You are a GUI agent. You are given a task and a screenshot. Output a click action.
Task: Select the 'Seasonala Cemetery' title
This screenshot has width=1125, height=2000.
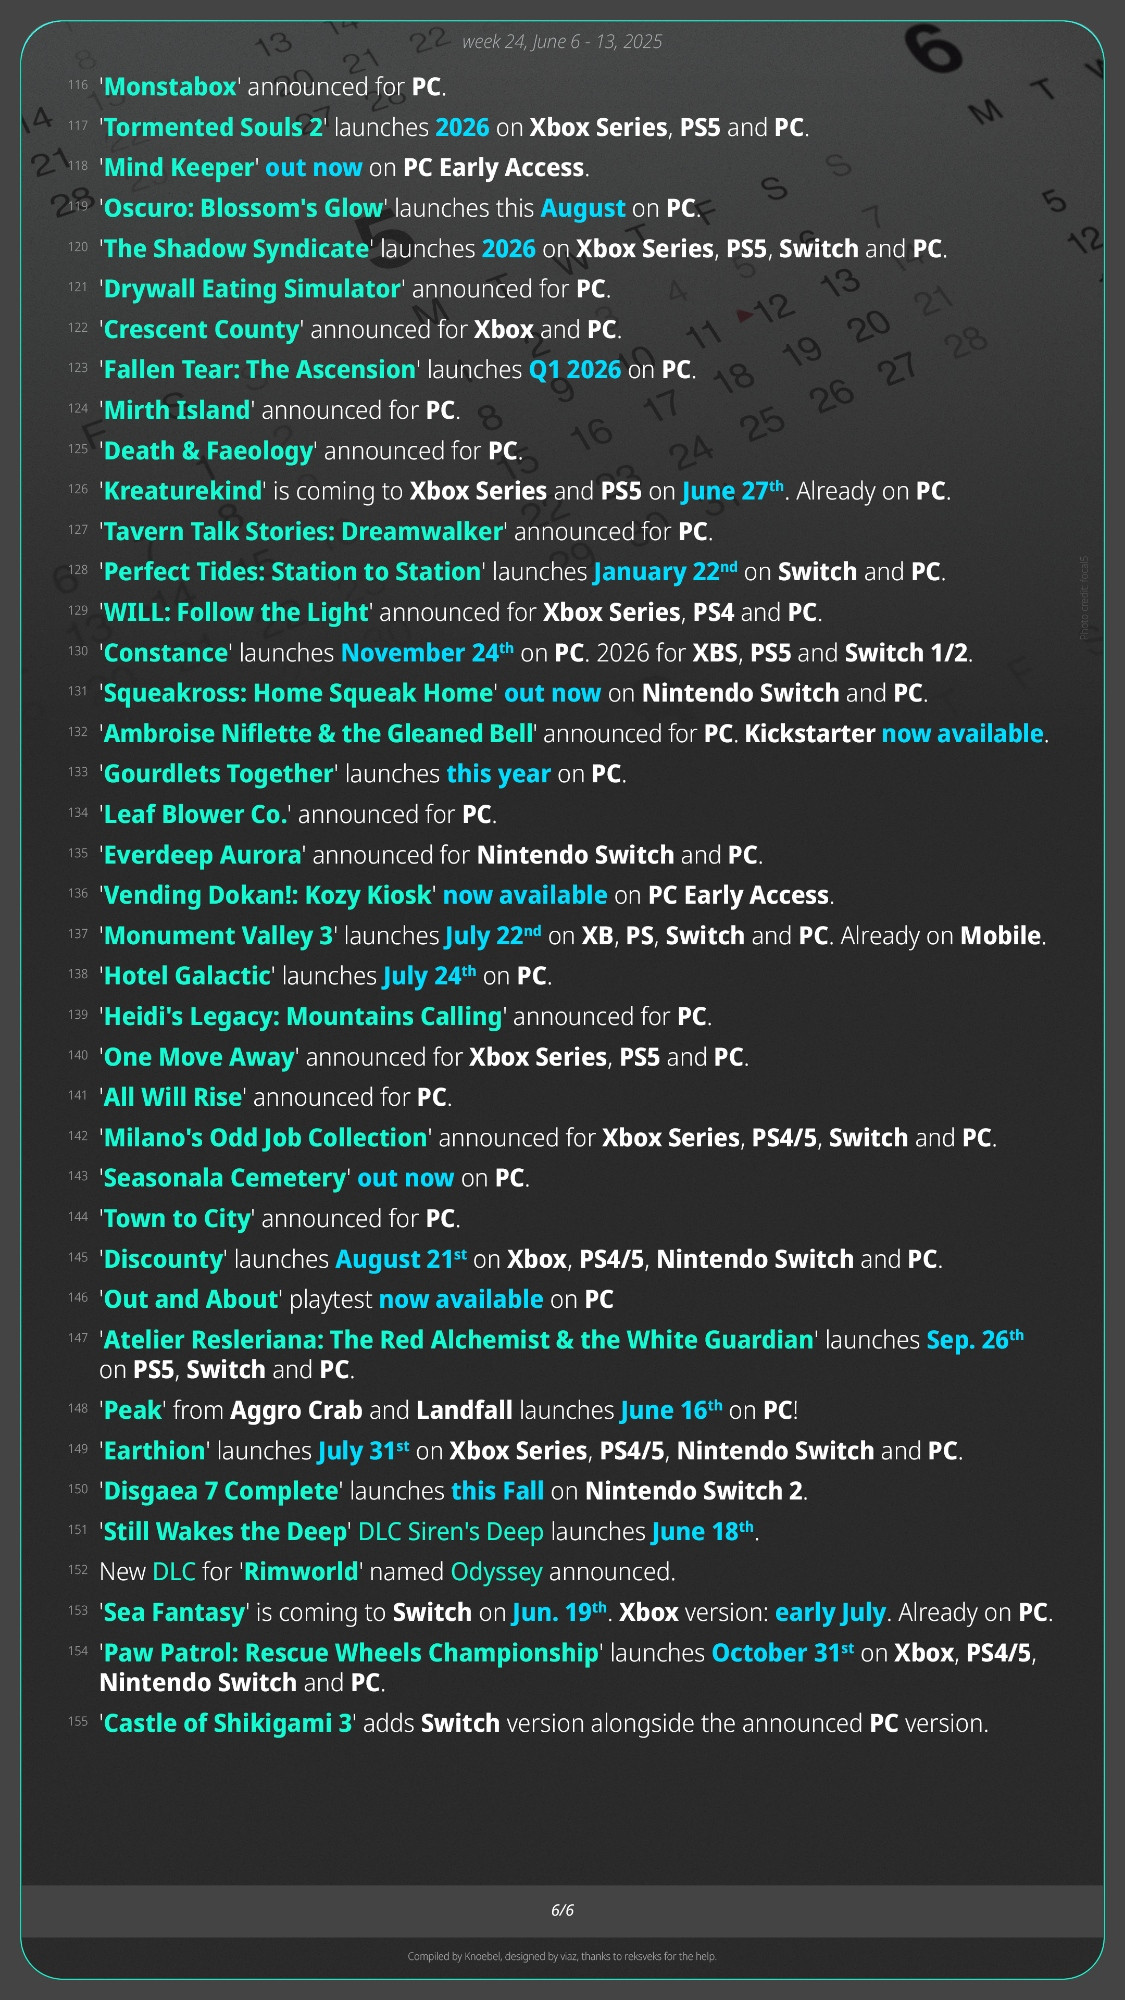[x=225, y=1177]
